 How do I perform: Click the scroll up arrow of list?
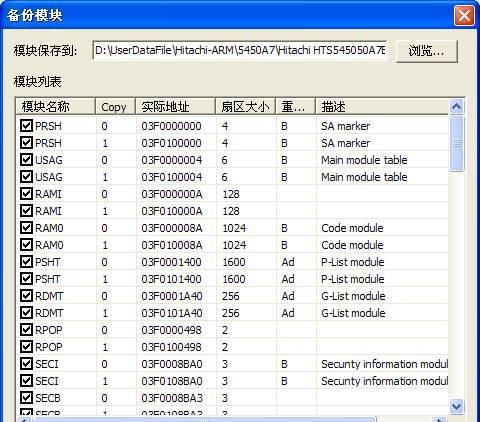[456, 107]
